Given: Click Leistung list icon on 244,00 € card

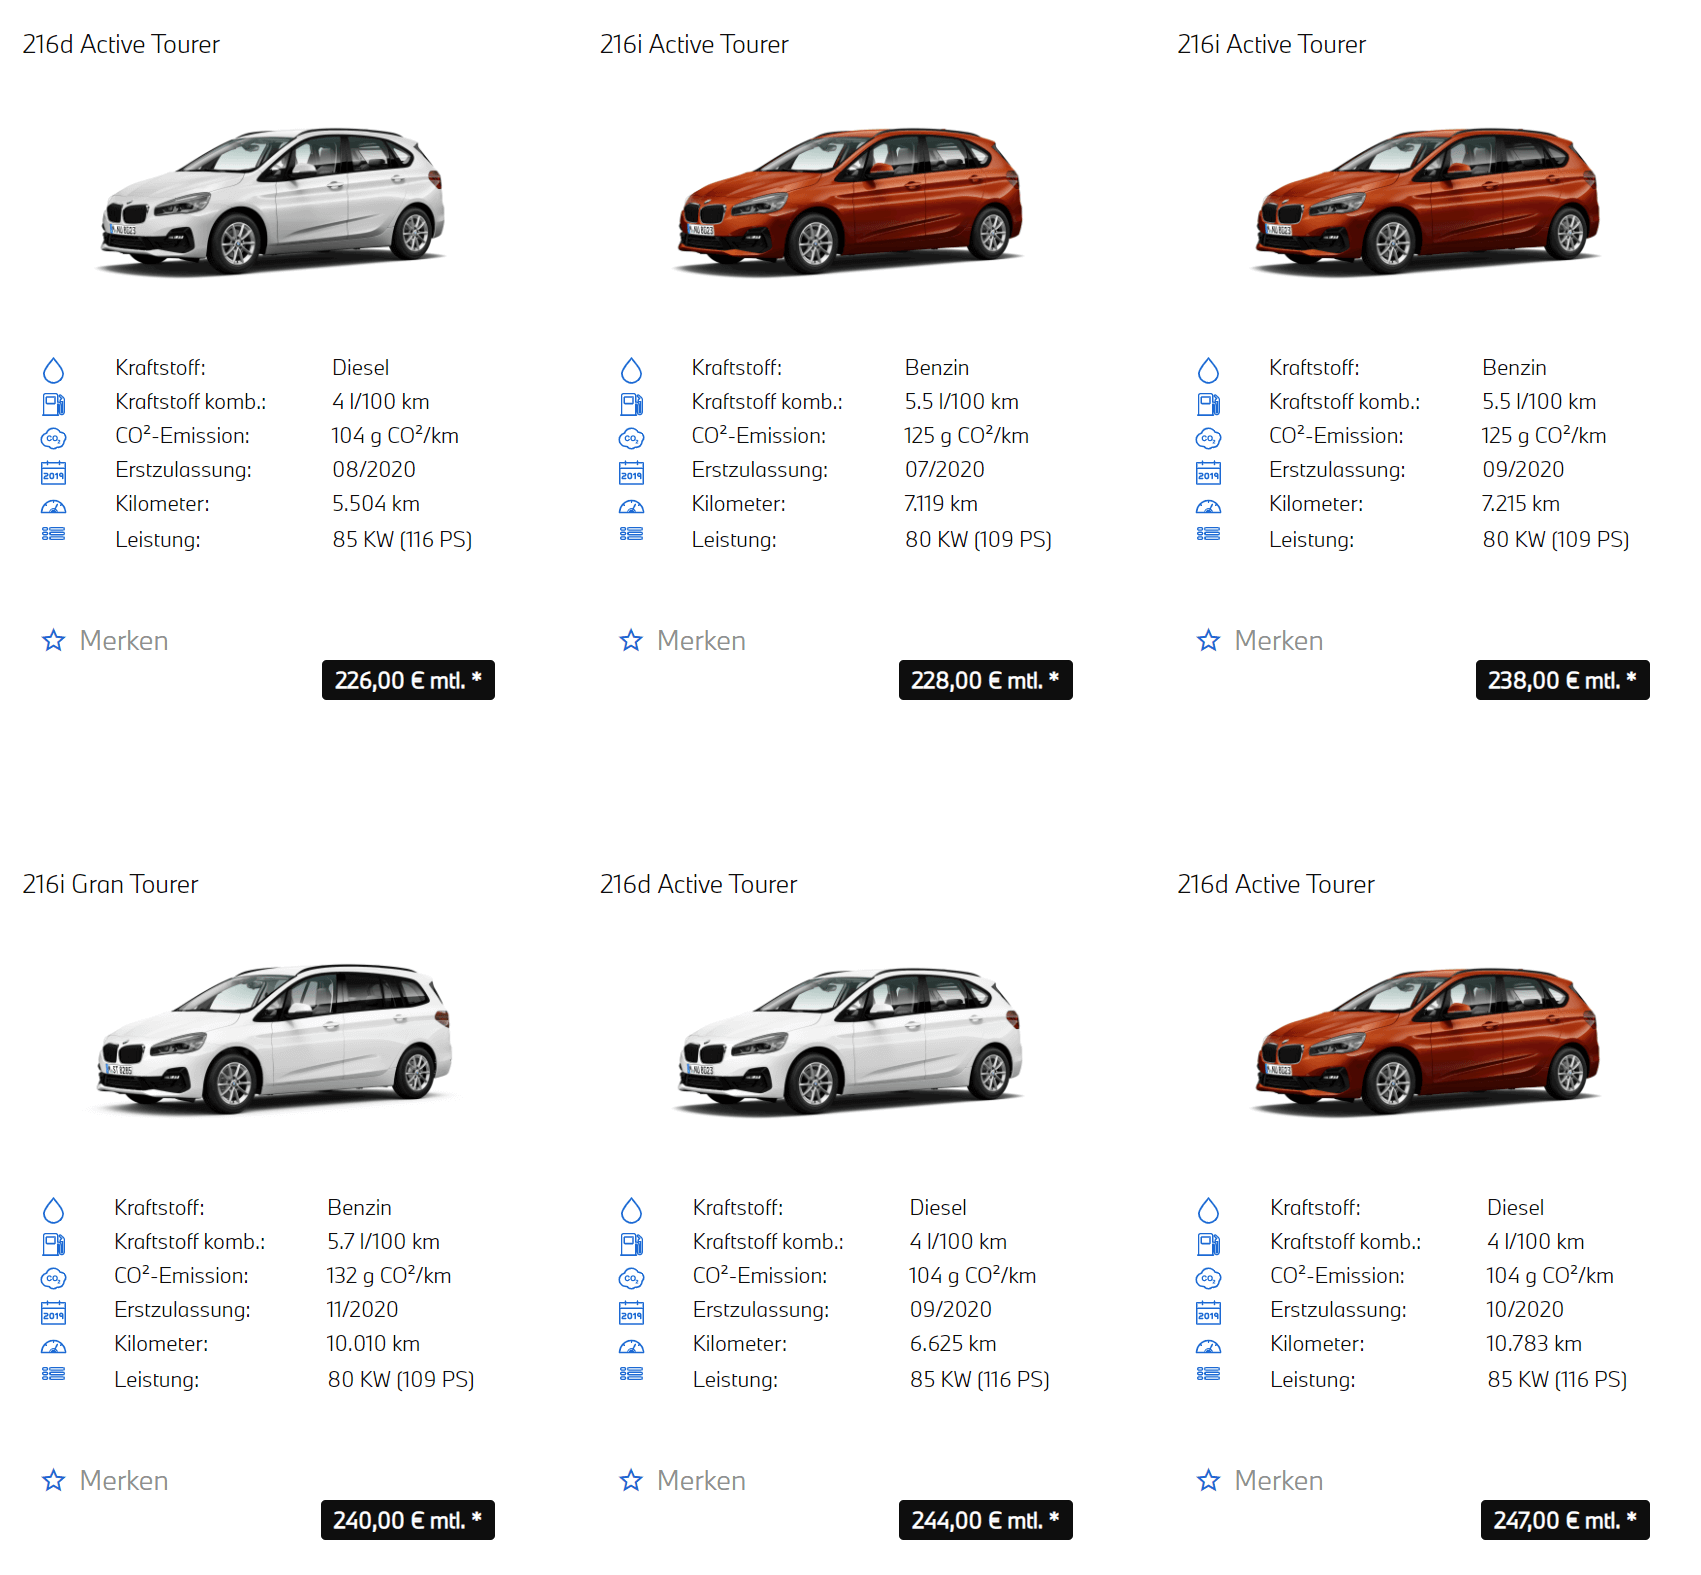Looking at the screenshot, I should (x=631, y=1374).
